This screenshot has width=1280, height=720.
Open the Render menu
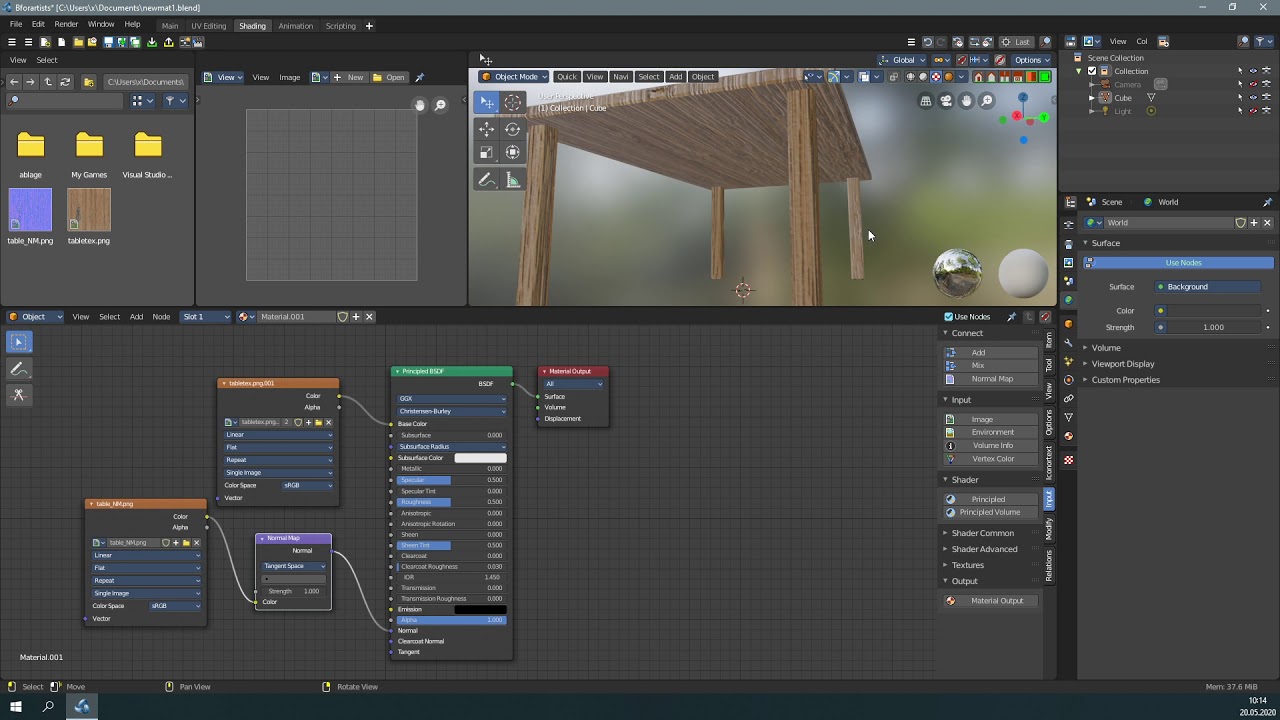point(66,24)
